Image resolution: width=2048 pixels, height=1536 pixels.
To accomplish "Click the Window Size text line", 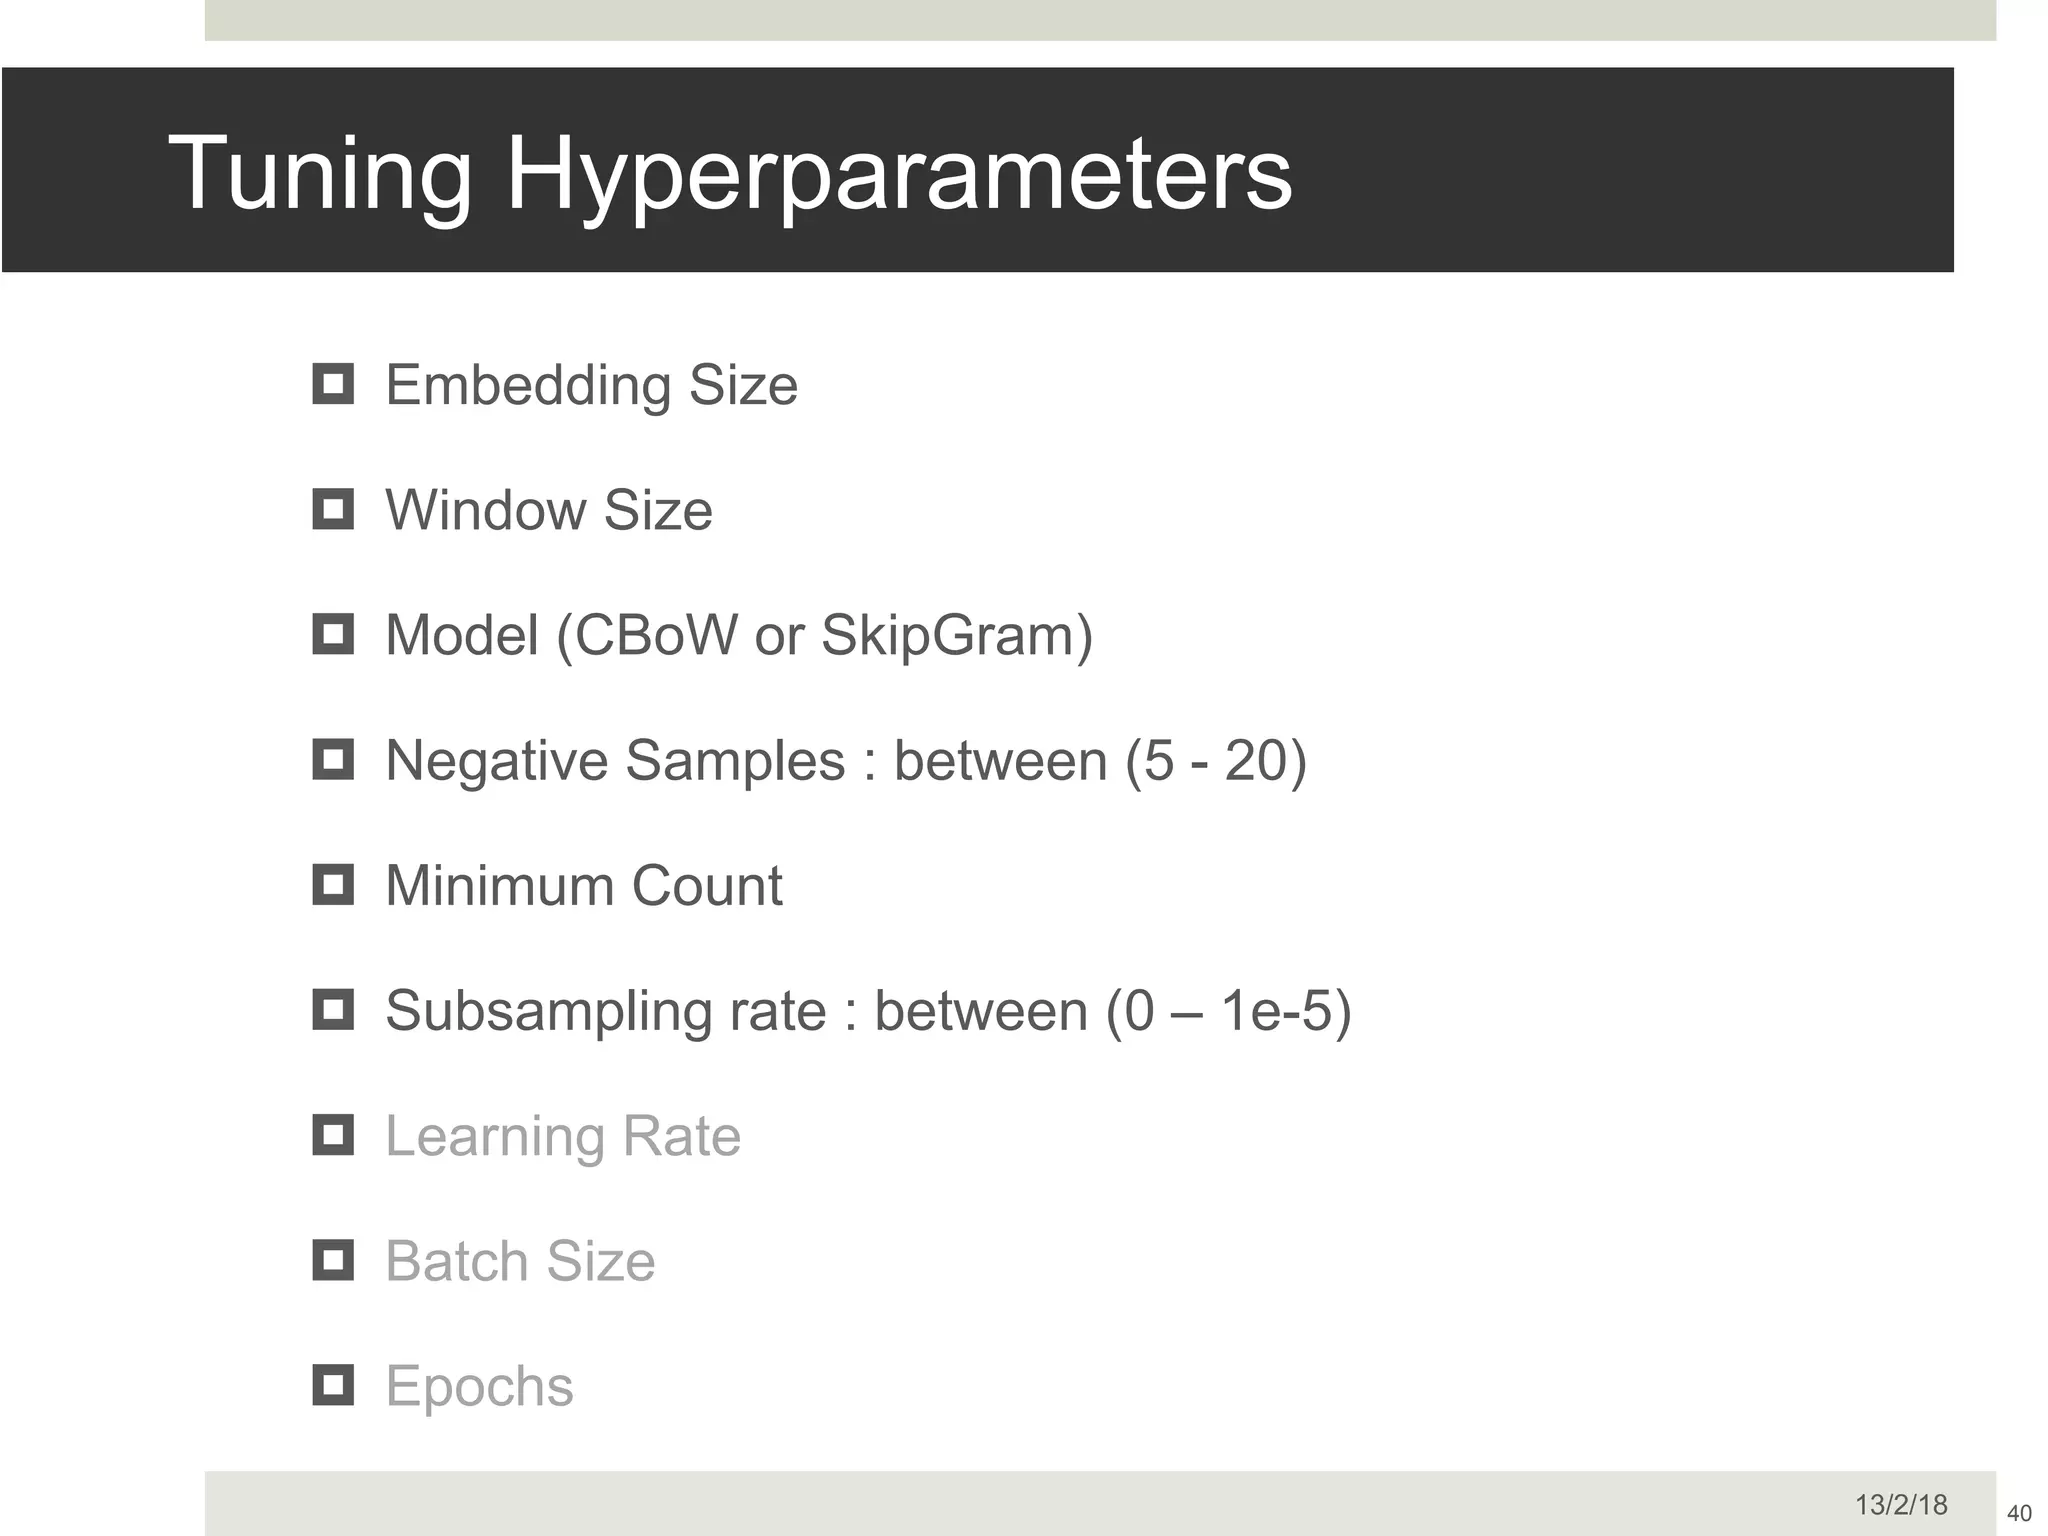I will tap(549, 511).
